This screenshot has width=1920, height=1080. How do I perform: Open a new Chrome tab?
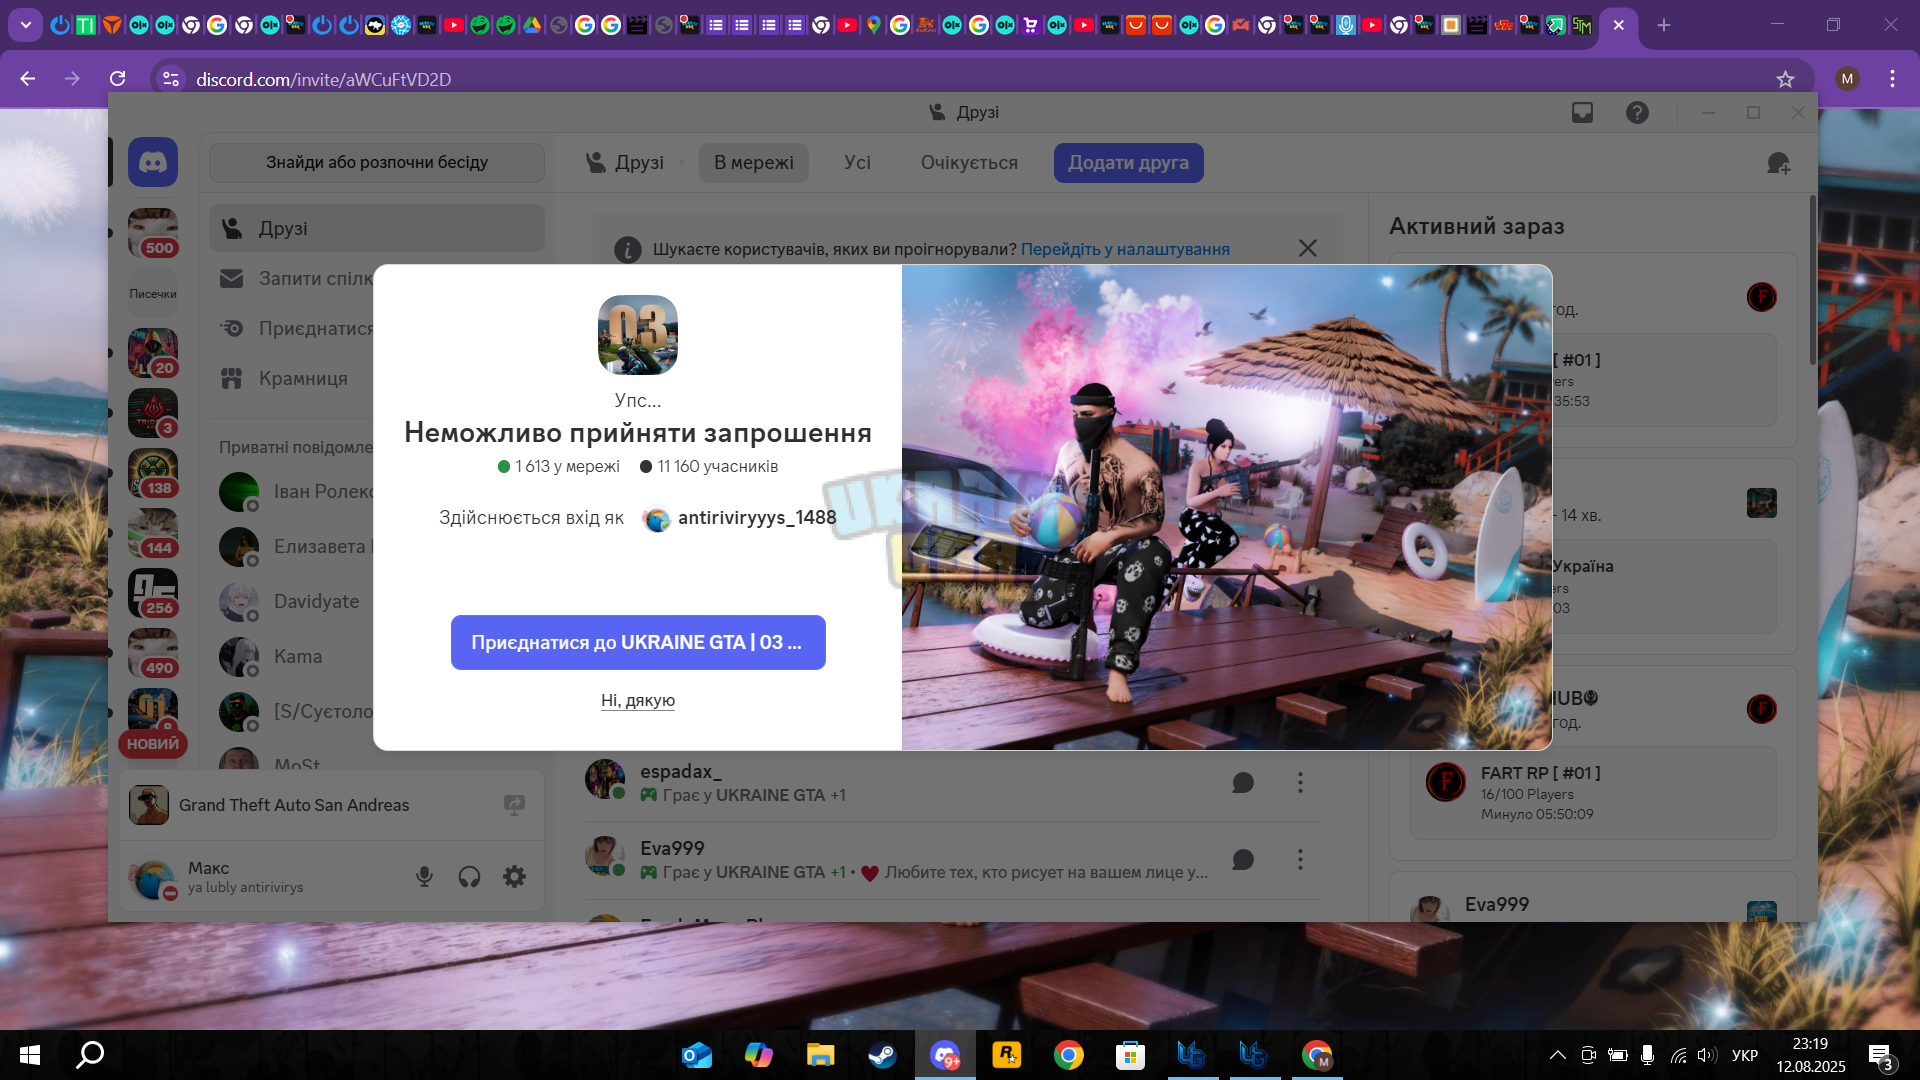(1664, 25)
